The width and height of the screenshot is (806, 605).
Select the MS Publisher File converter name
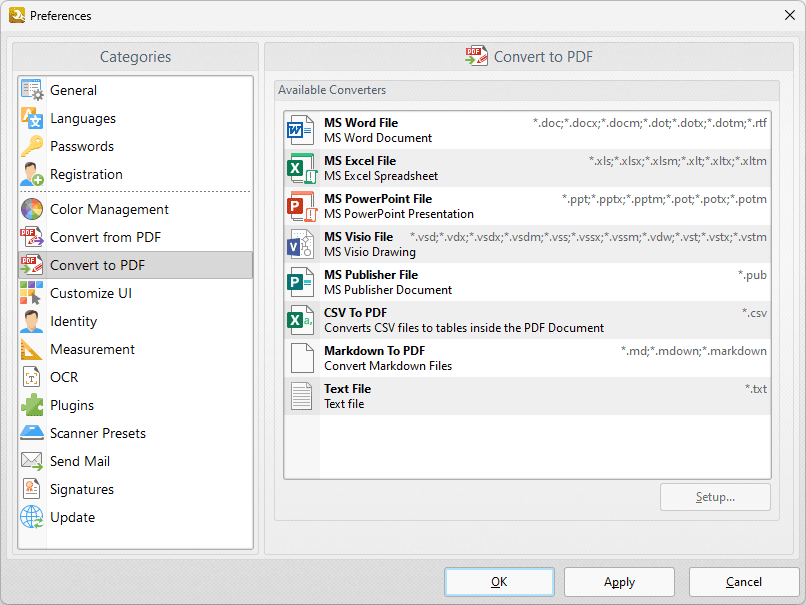pyautogui.click(x=371, y=275)
